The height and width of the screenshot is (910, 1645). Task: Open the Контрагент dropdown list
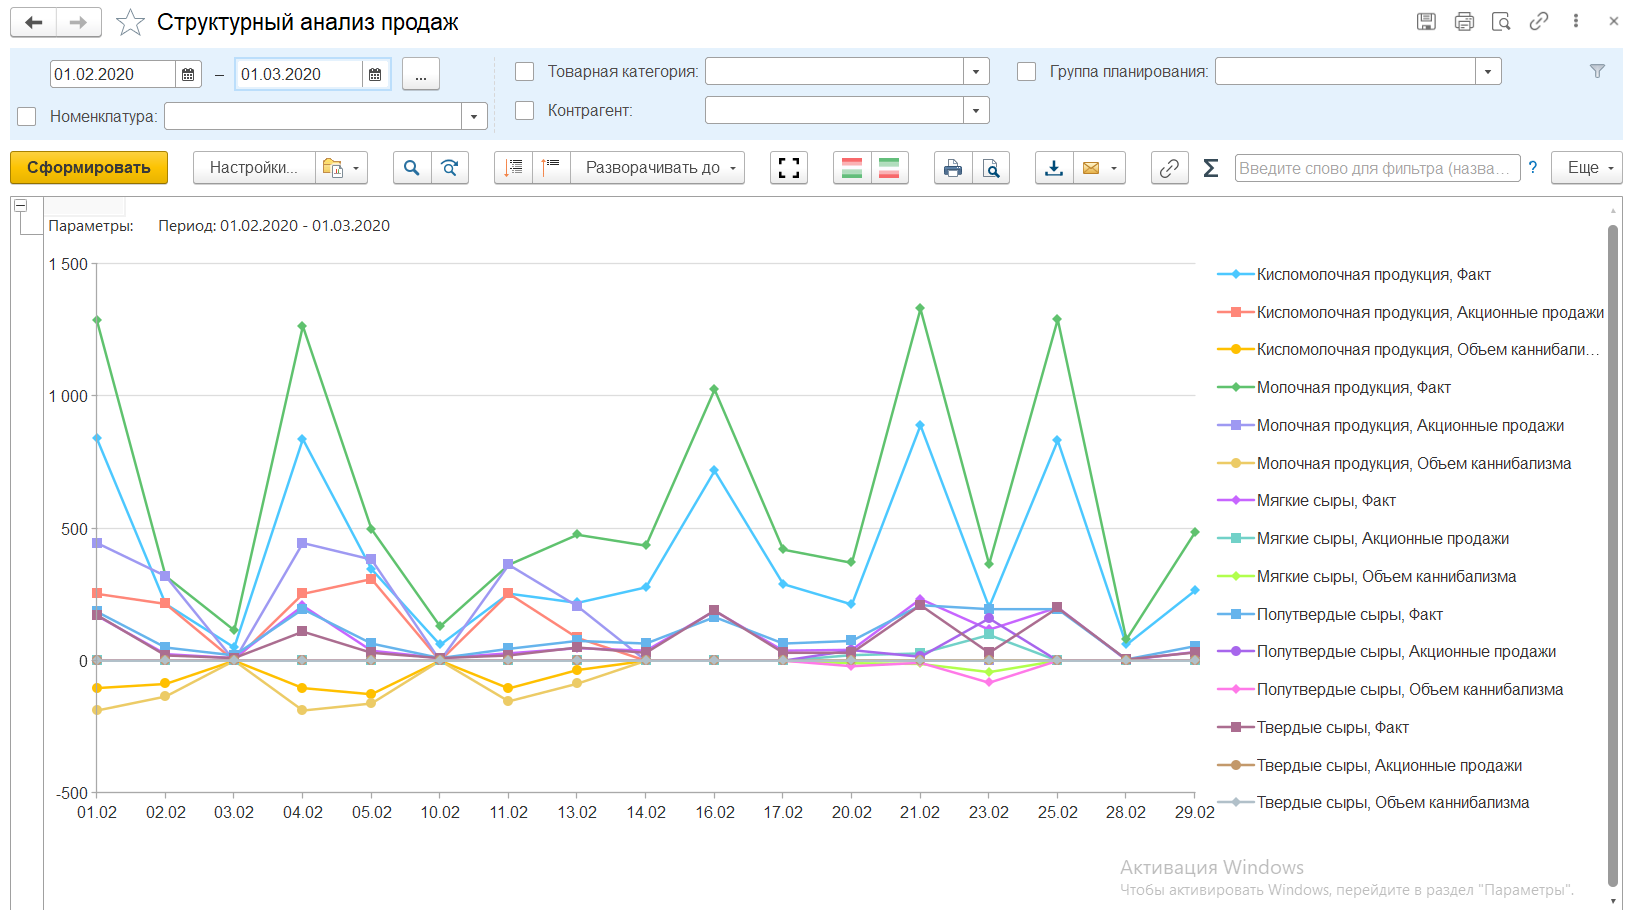pyautogui.click(x=976, y=110)
